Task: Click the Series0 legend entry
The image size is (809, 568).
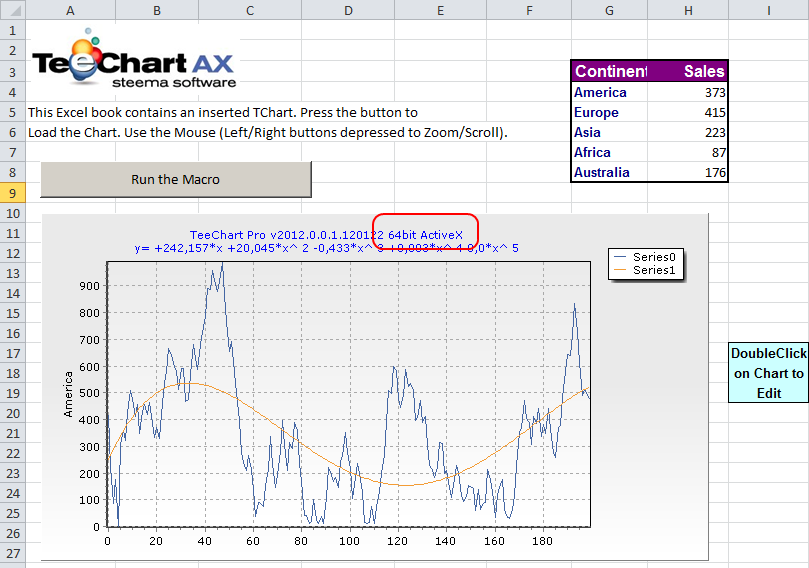Action: coord(645,257)
